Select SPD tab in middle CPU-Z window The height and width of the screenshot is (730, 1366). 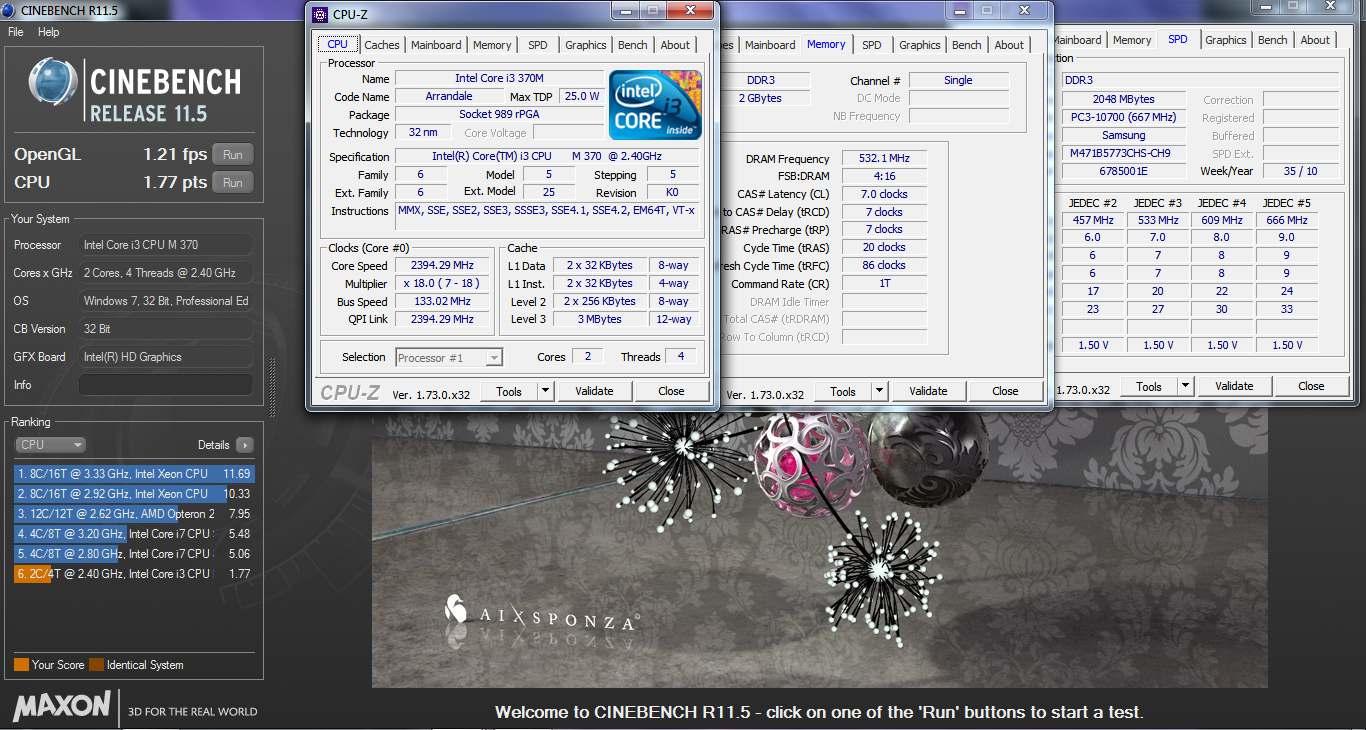coord(872,45)
